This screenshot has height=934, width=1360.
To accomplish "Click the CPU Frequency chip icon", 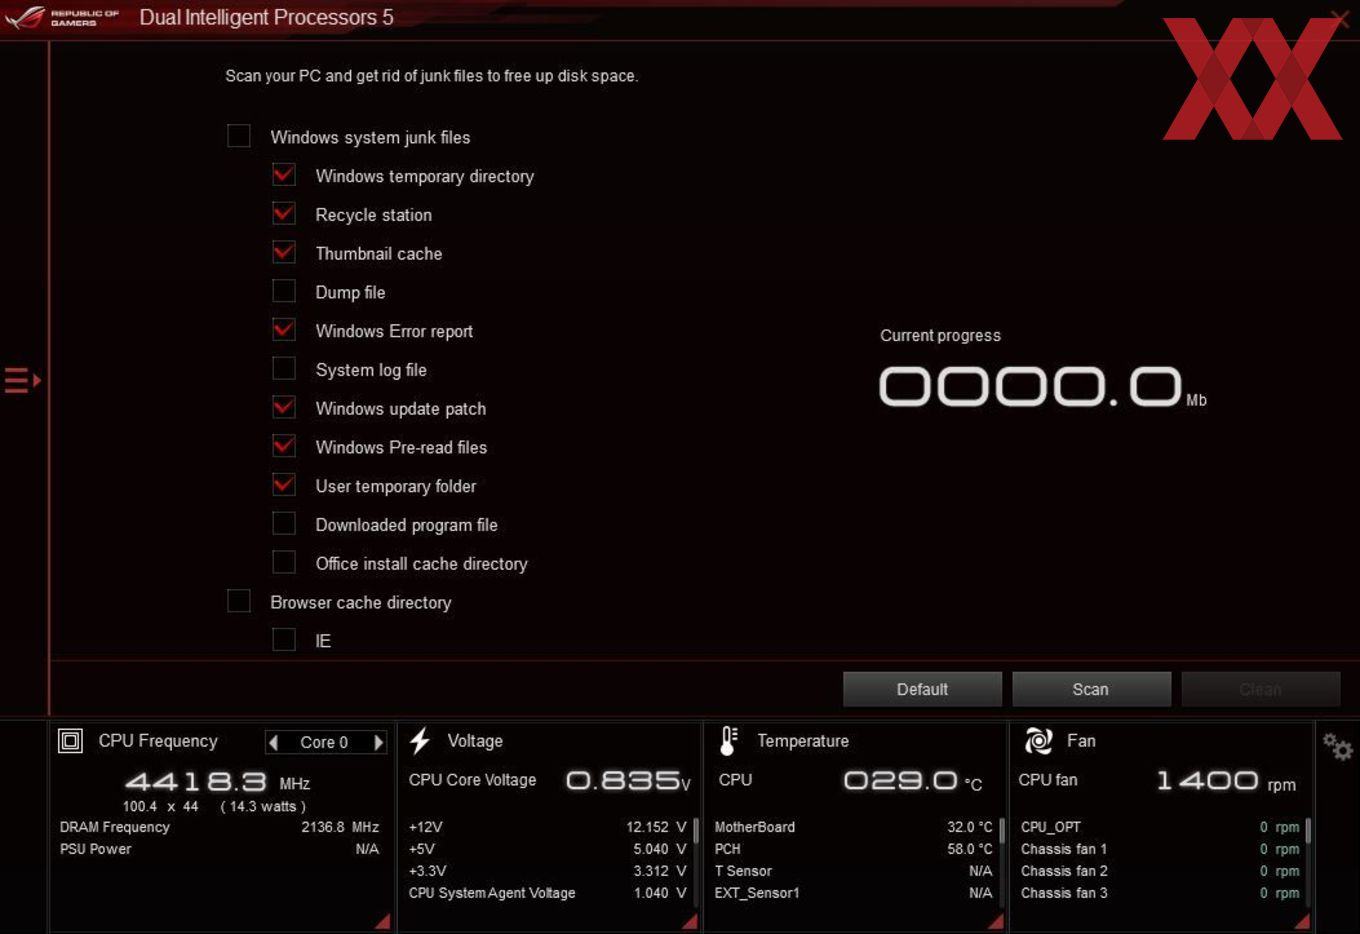I will [70, 741].
